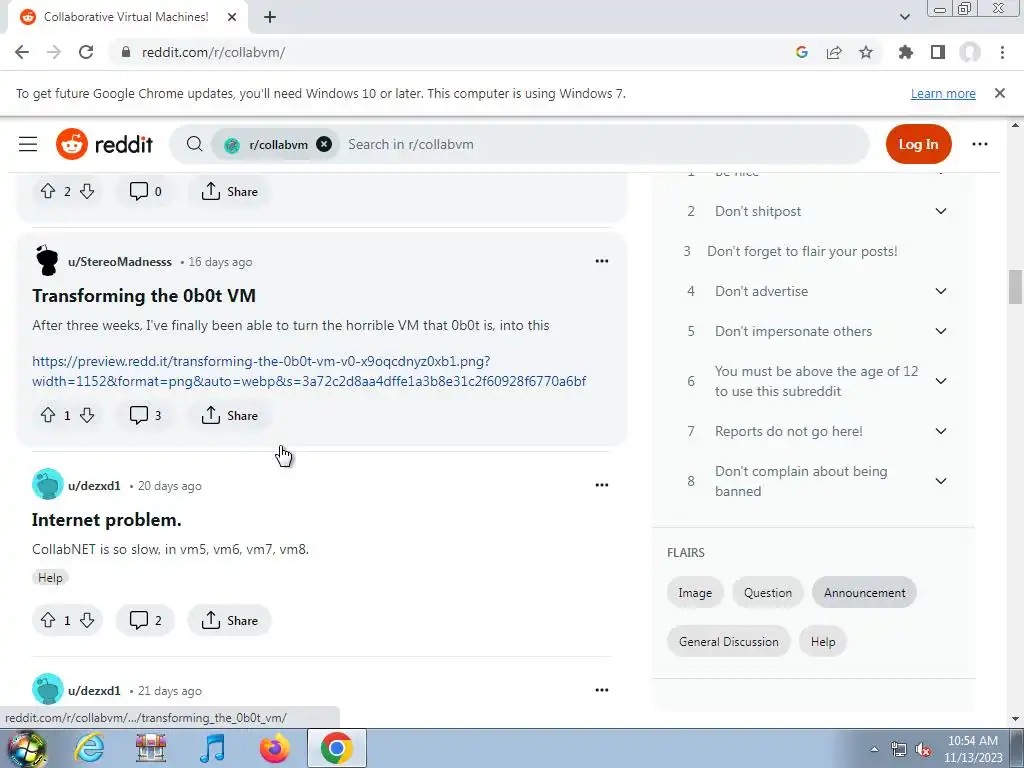
Task: Expand the Don't shitpost rule
Action: pyautogui.click(x=940, y=211)
